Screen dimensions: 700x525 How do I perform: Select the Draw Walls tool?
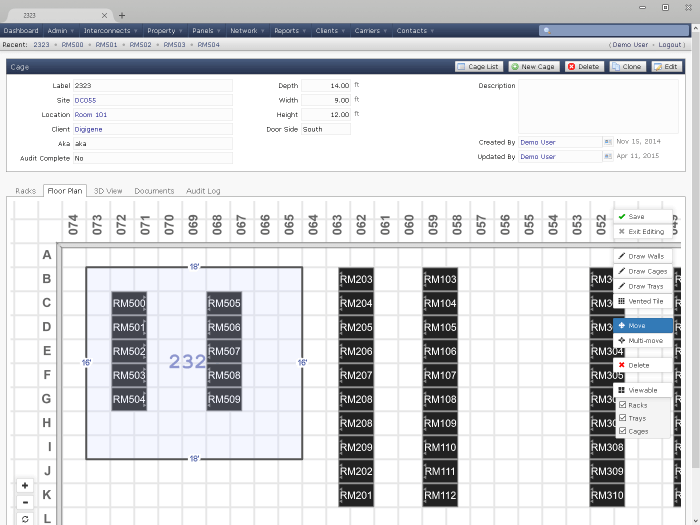[x=643, y=257]
